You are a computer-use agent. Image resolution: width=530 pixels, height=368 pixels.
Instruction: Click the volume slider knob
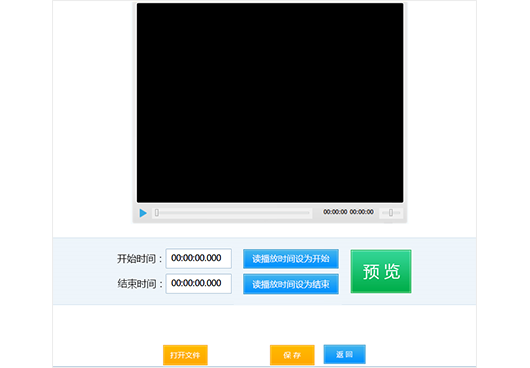pyautogui.click(x=391, y=213)
